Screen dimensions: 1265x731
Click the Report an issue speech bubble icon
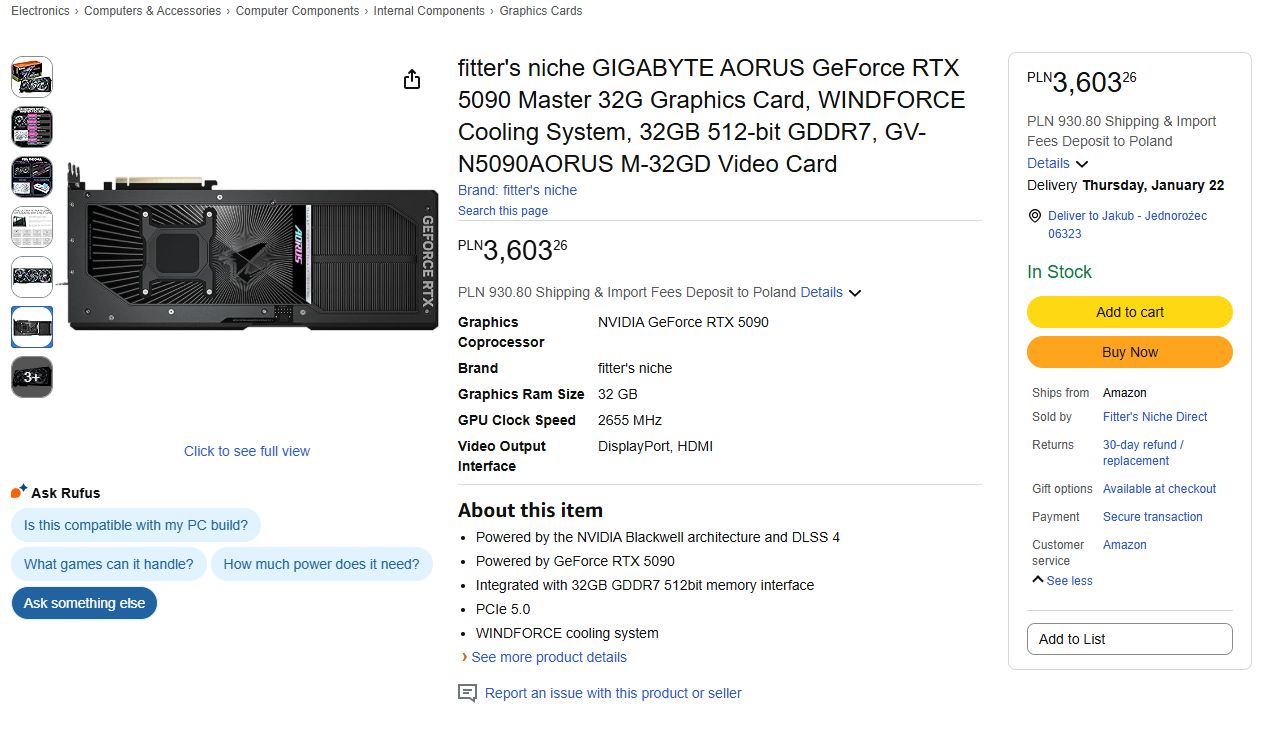[x=467, y=692]
